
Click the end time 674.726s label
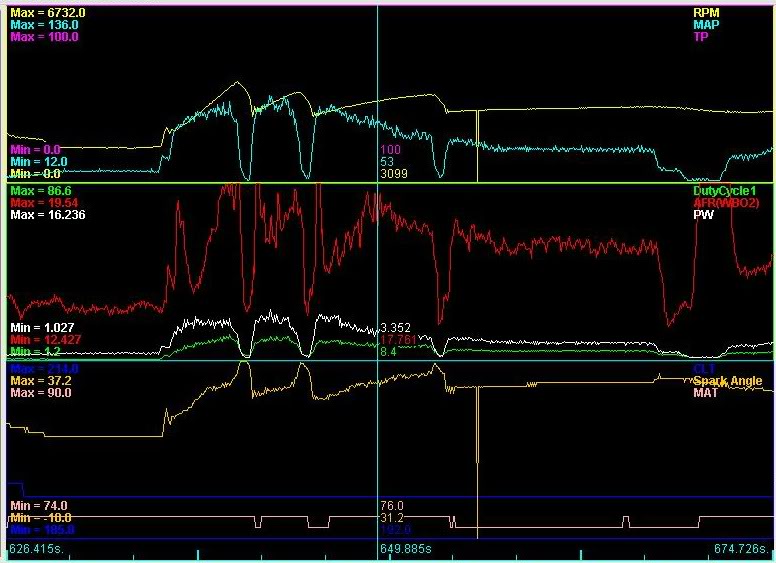click(742, 549)
